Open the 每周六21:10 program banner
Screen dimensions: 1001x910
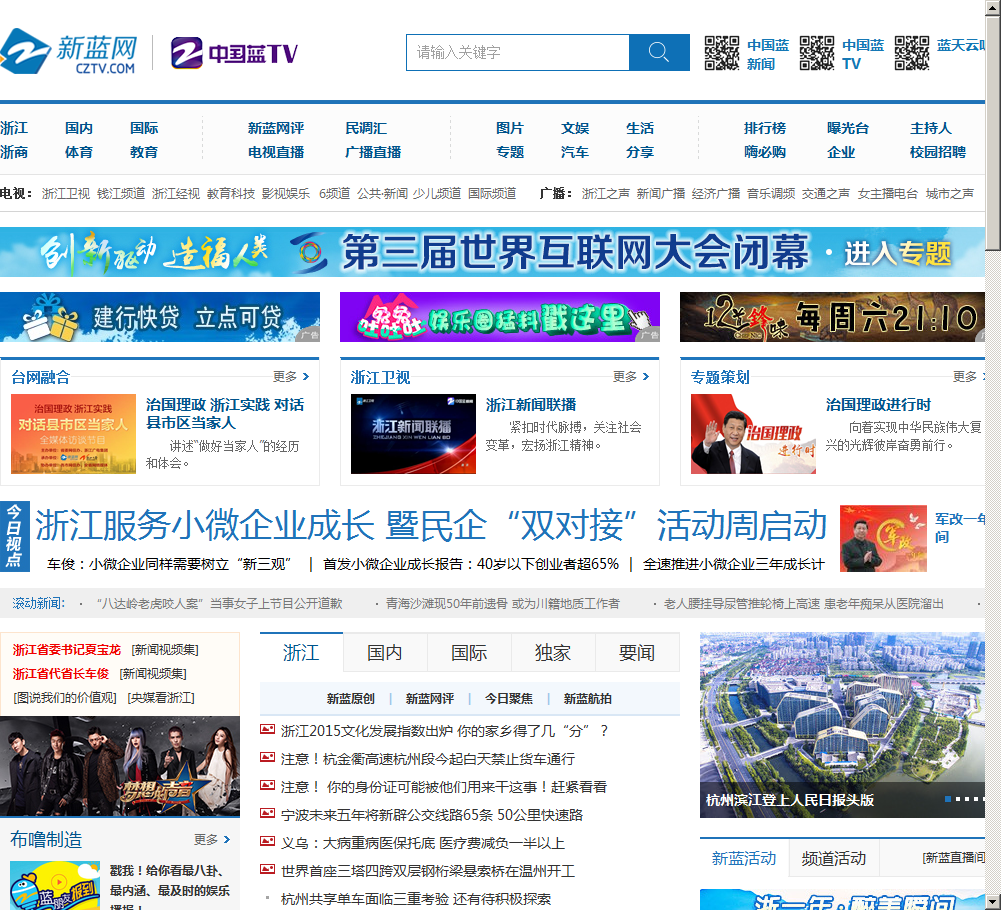pos(832,317)
